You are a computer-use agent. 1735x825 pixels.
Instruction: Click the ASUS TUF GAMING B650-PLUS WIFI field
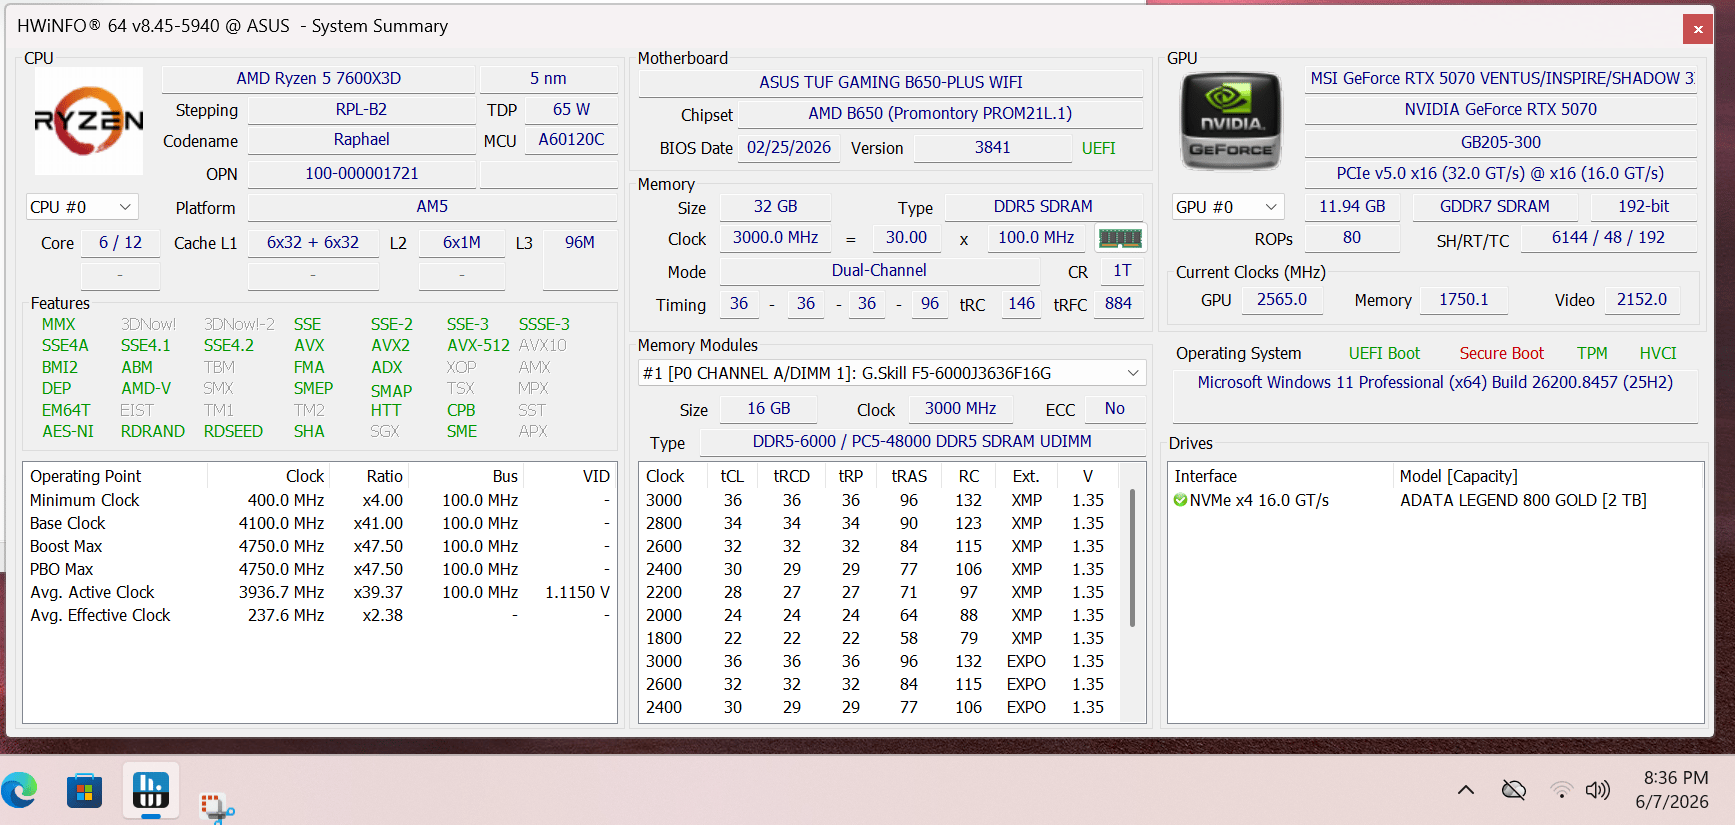tap(890, 83)
